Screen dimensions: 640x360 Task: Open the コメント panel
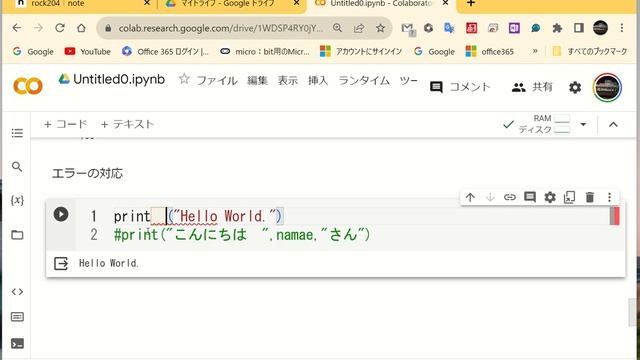[x=460, y=87]
